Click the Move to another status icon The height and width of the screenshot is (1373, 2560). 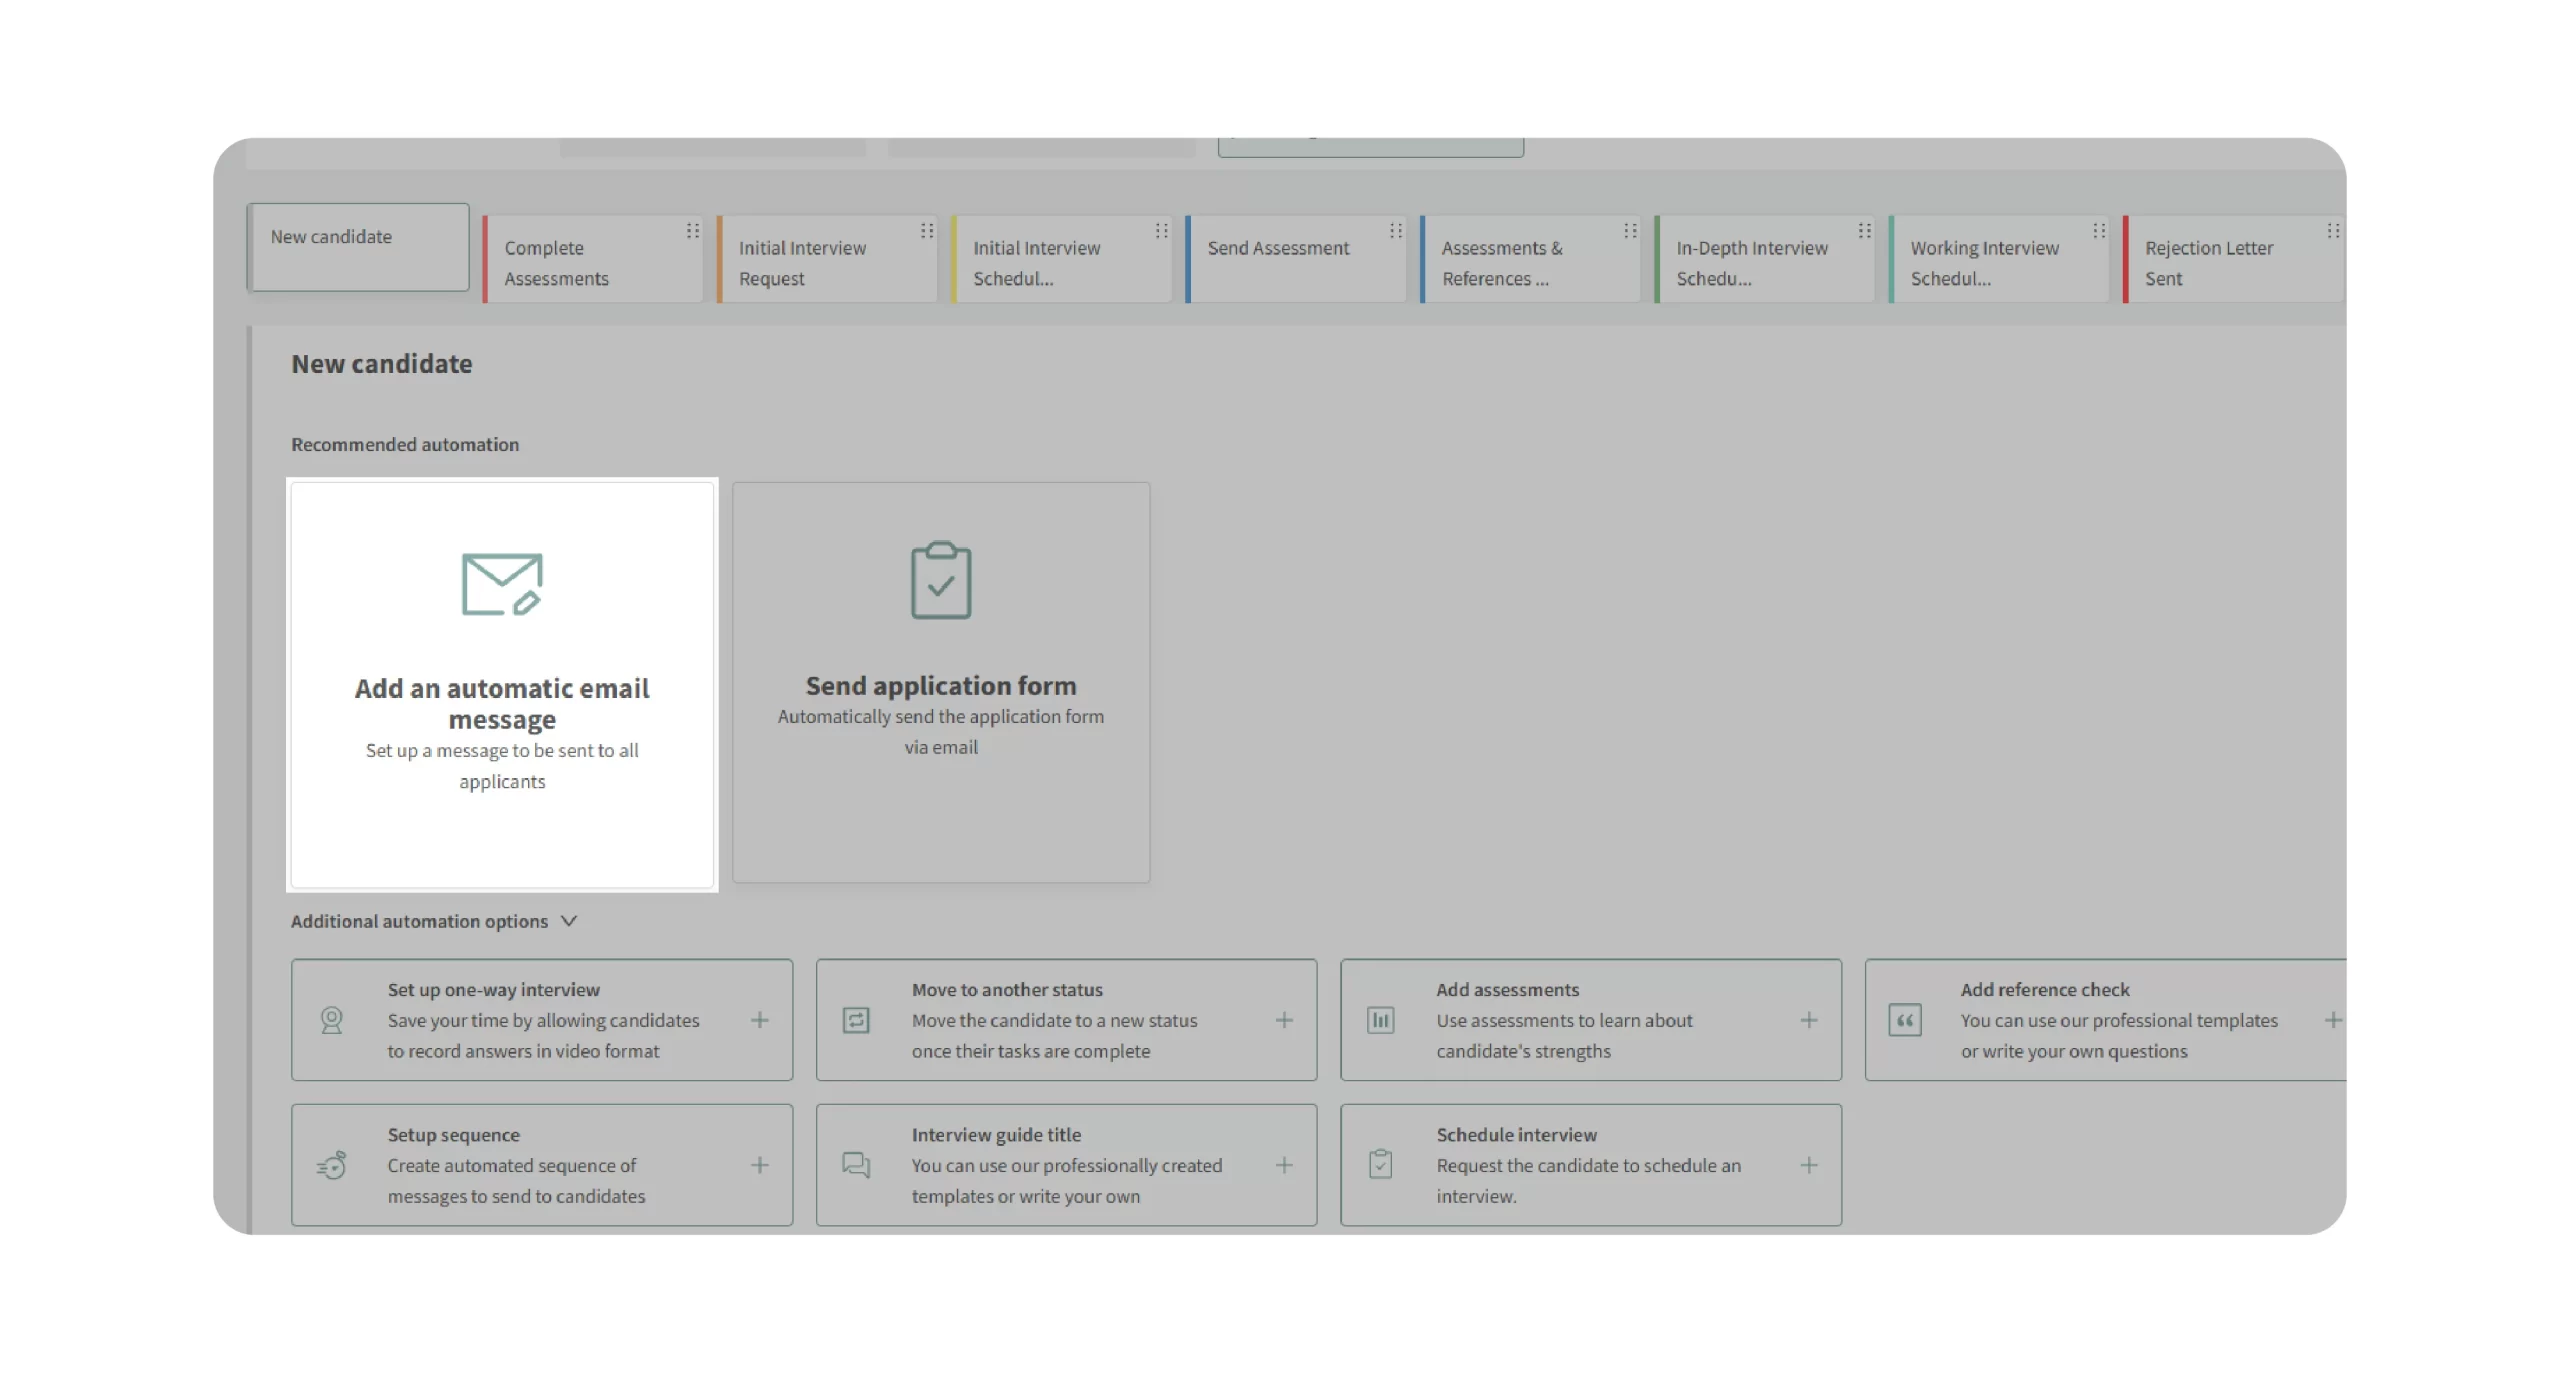click(856, 1020)
